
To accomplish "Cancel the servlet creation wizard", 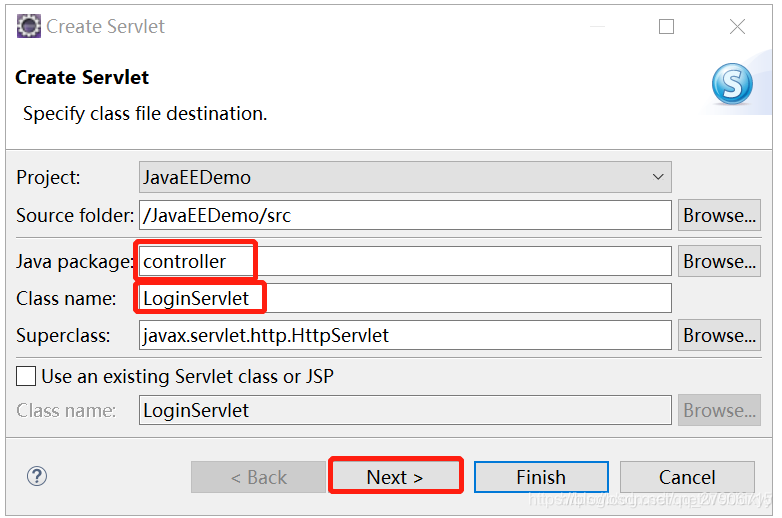I will click(687, 477).
